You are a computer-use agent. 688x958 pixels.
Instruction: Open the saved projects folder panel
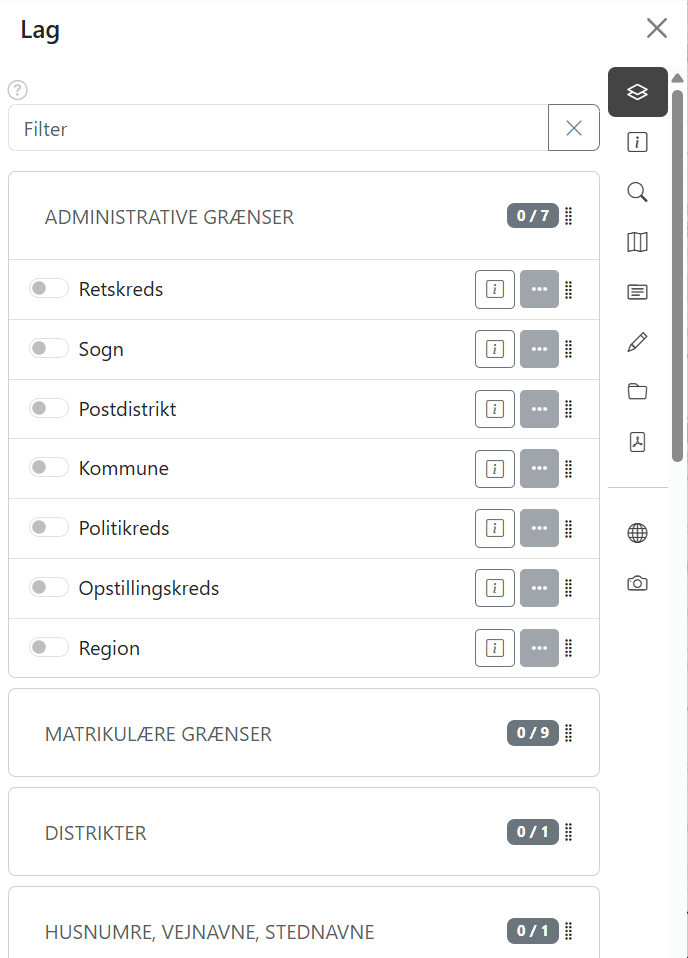pyautogui.click(x=637, y=392)
